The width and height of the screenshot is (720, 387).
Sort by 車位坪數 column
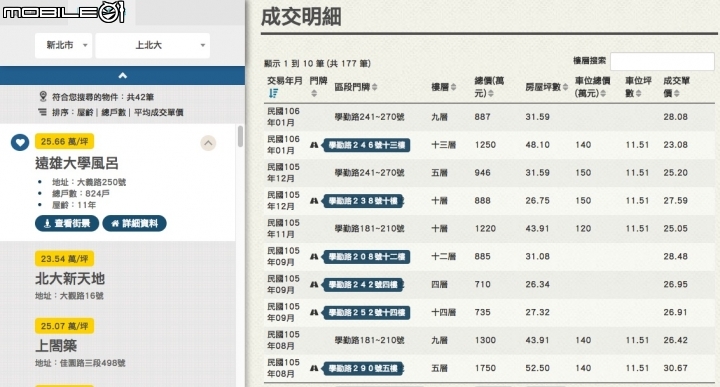(638, 87)
